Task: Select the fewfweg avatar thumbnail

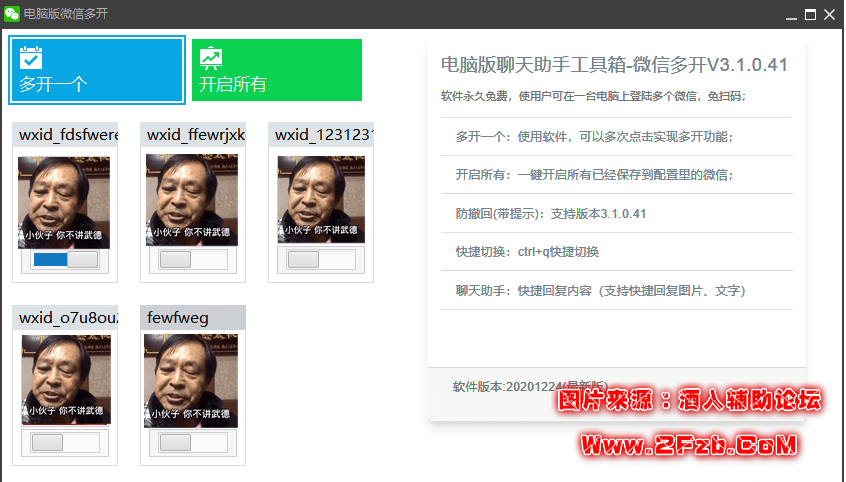Action: click(190, 381)
